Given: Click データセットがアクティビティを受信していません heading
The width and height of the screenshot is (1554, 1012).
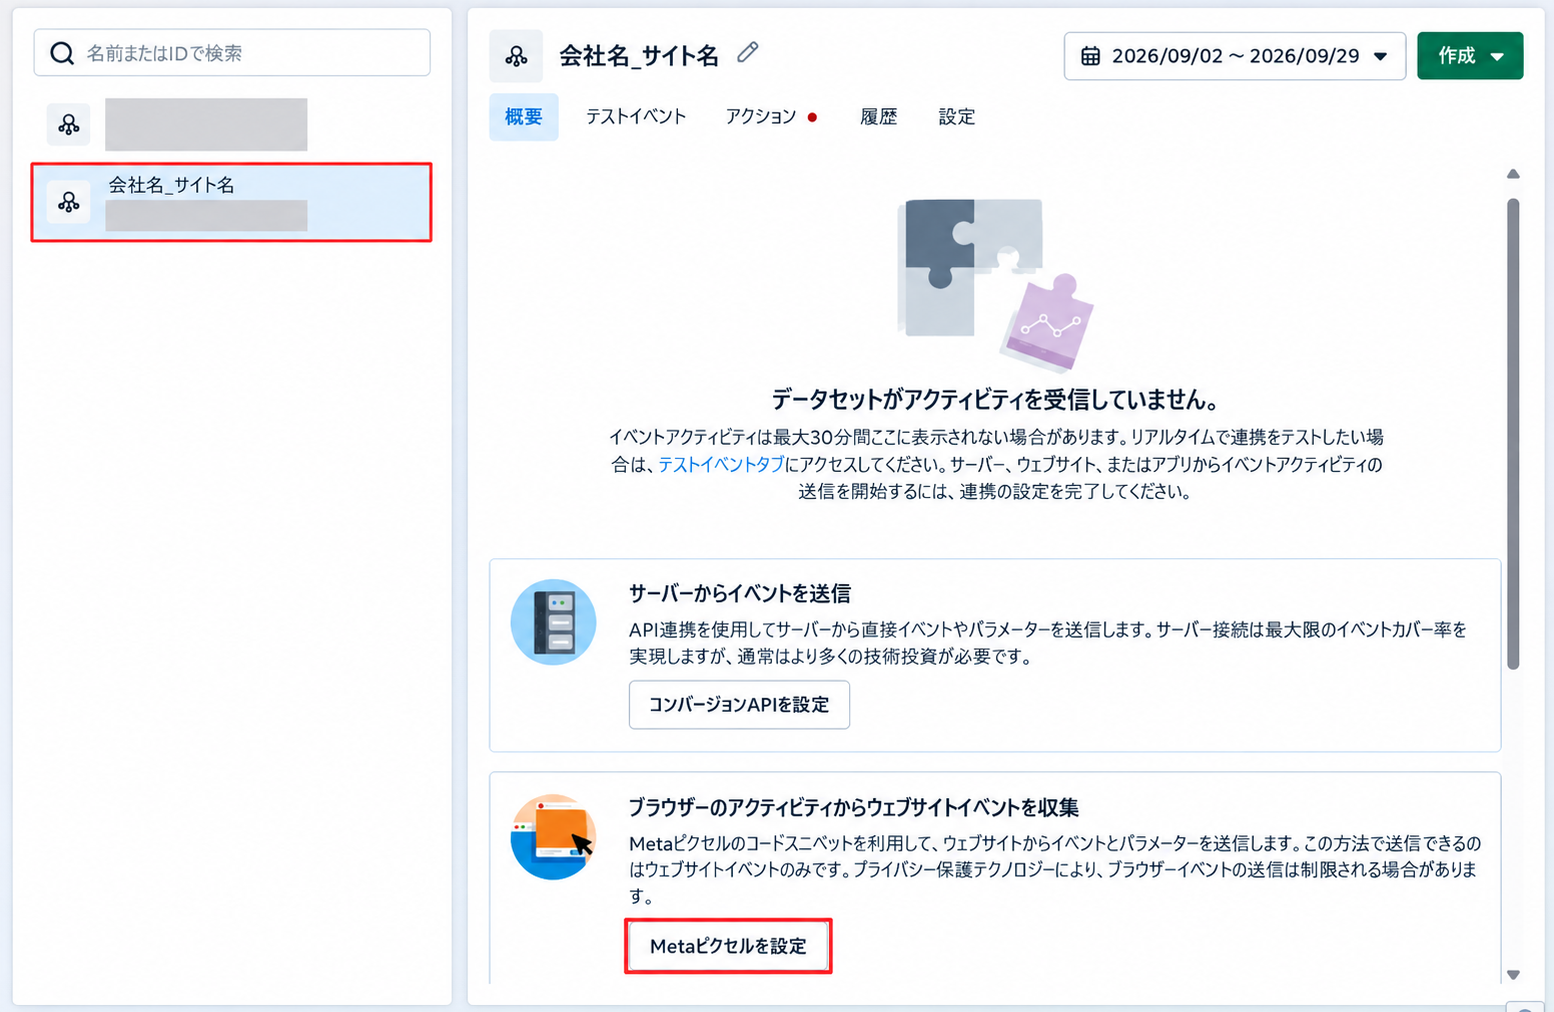Looking at the screenshot, I should click(995, 400).
